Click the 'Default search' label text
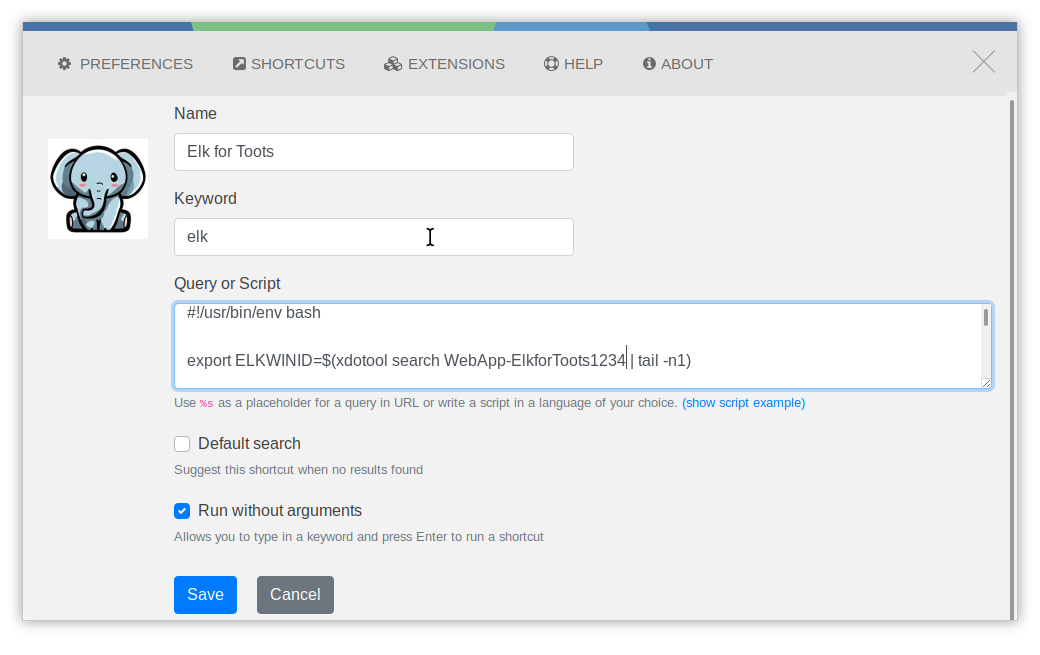1040x655 pixels. point(249,444)
